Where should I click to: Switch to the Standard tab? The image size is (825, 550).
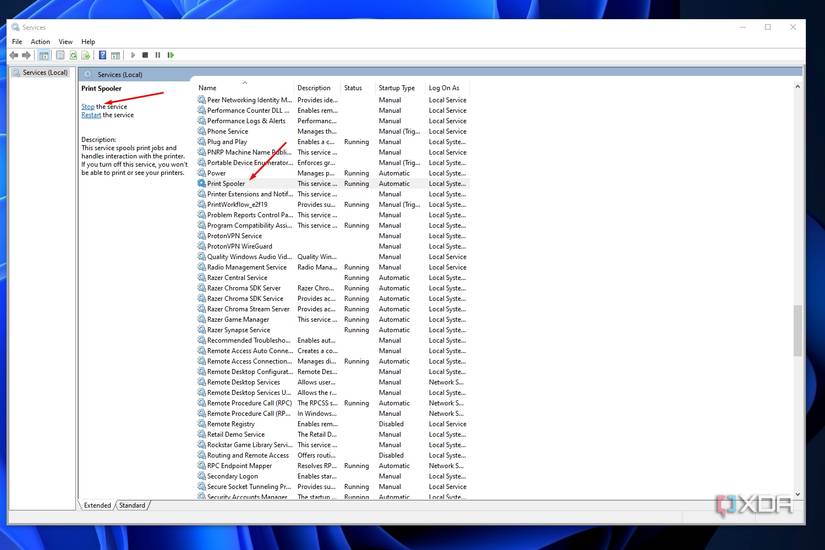tap(132, 505)
